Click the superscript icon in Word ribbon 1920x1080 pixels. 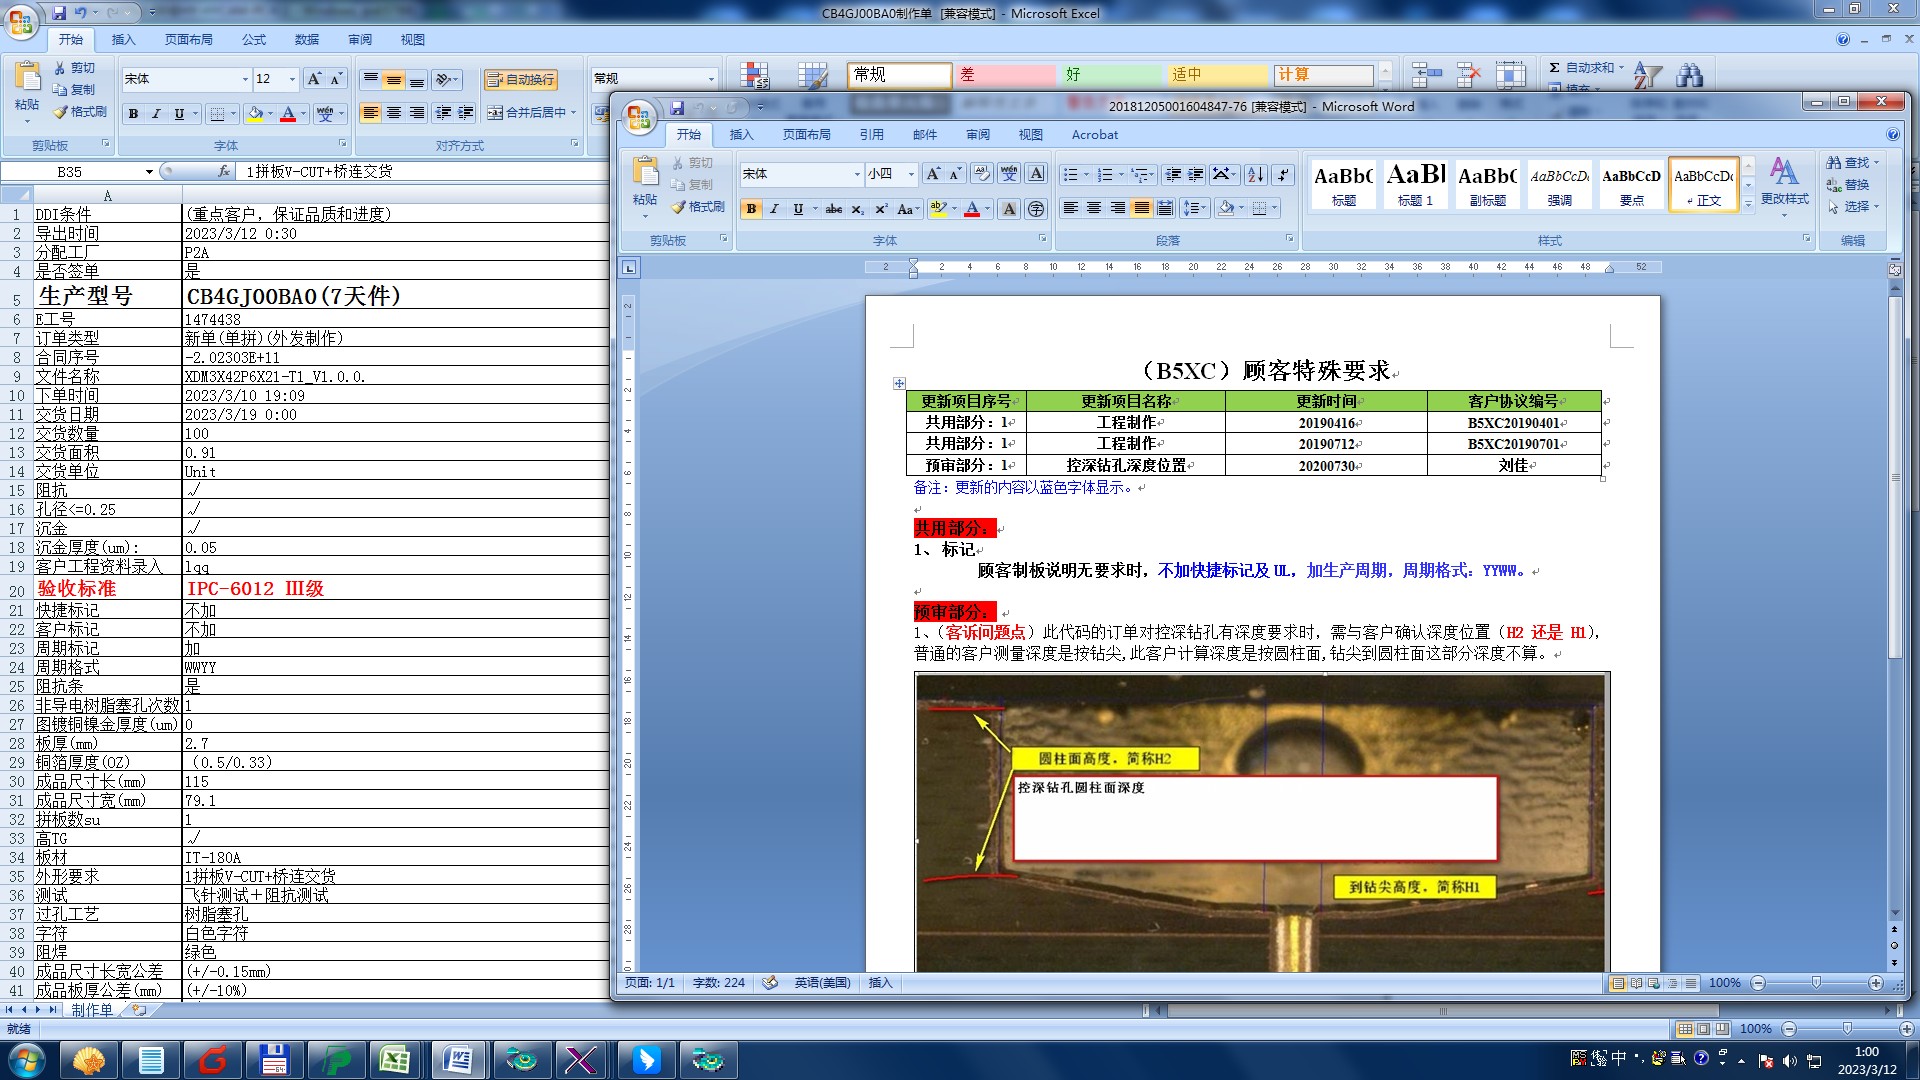coord(881,209)
